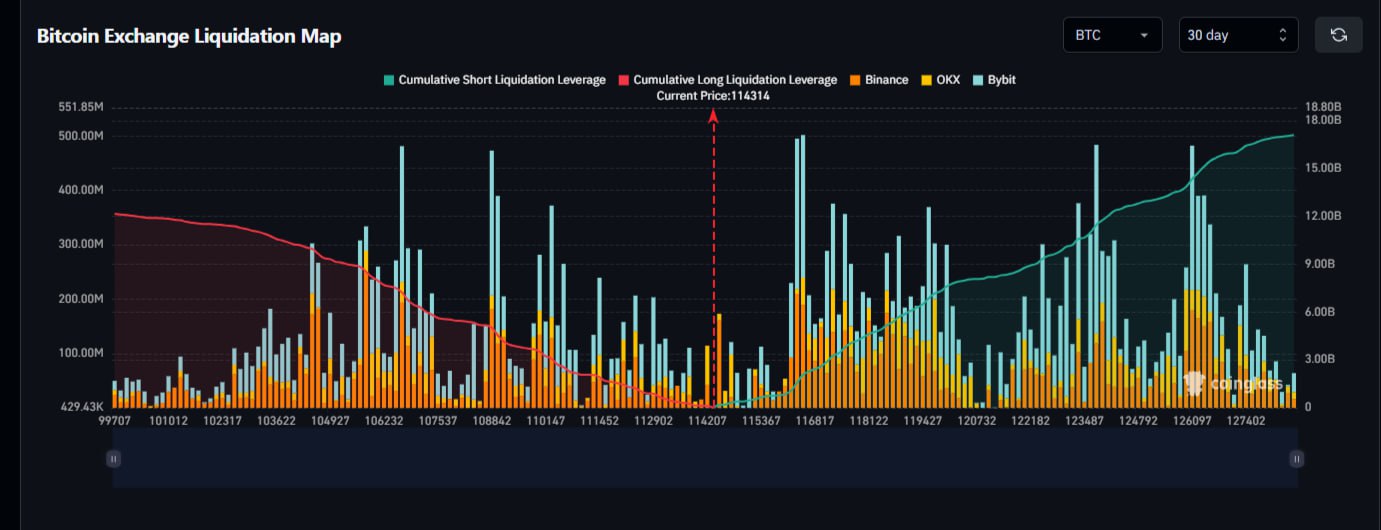Toggle Cumulative Short Liquidation Leverage series
Image resolution: width=1381 pixels, height=530 pixels.
pos(501,80)
